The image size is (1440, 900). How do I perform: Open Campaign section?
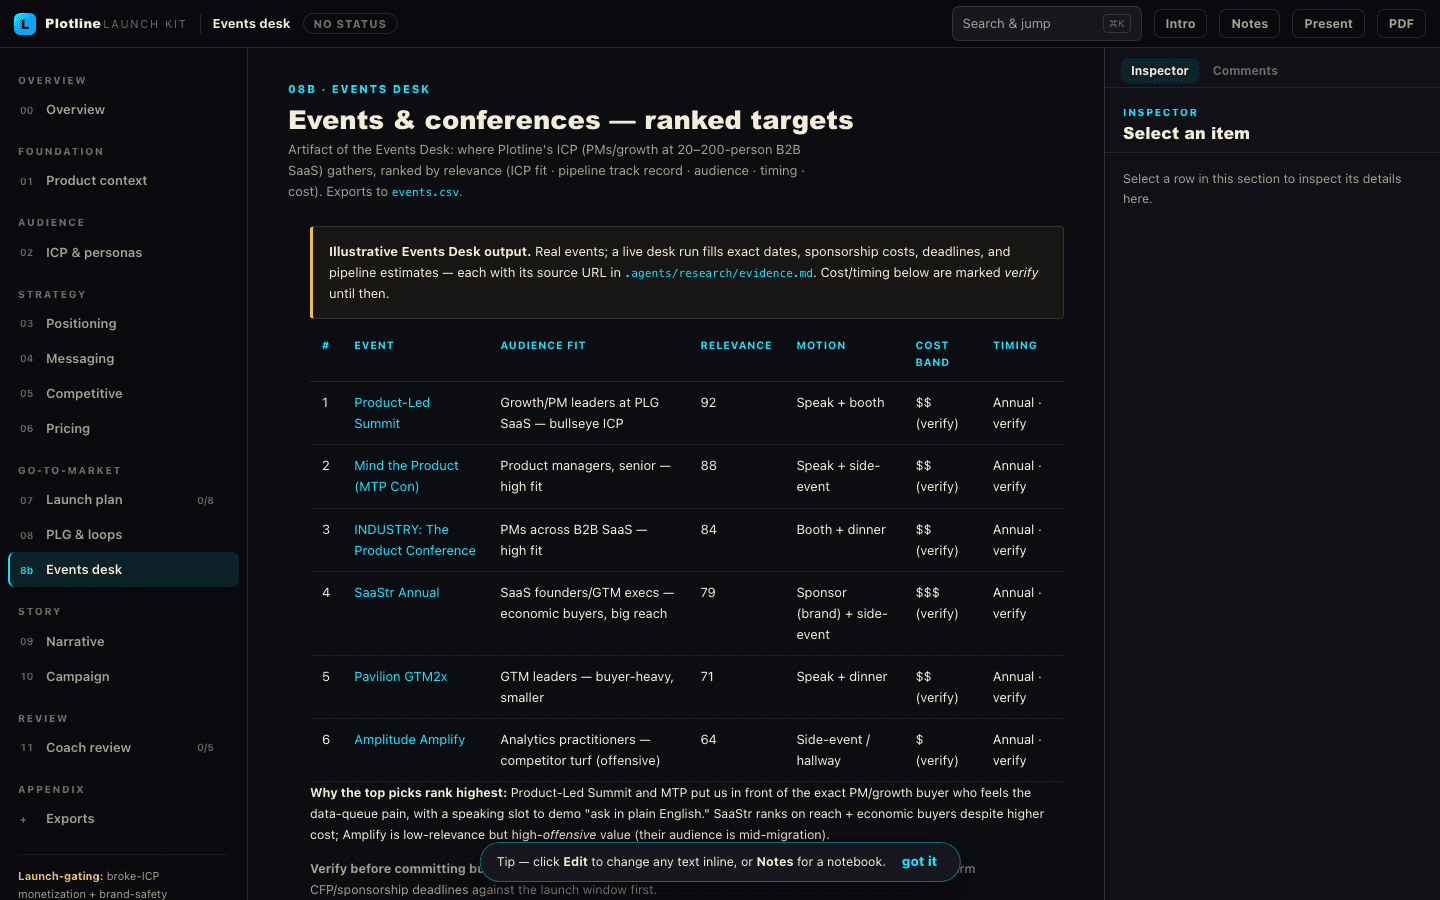coord(123,677)
